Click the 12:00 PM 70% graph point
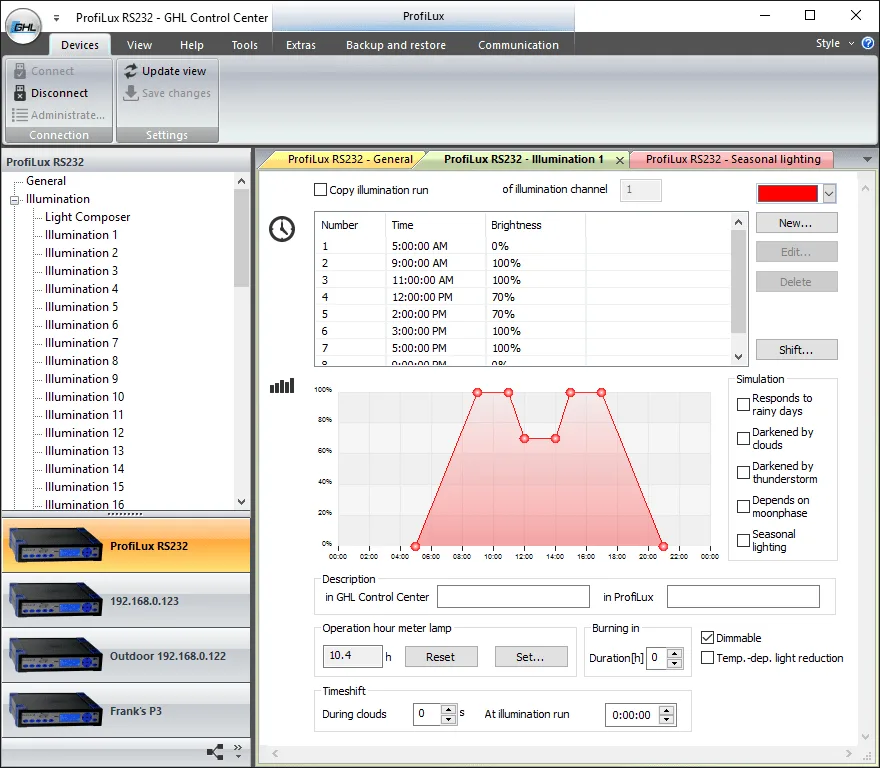Viewport: 880px width, 768px height. pos(524,438)
